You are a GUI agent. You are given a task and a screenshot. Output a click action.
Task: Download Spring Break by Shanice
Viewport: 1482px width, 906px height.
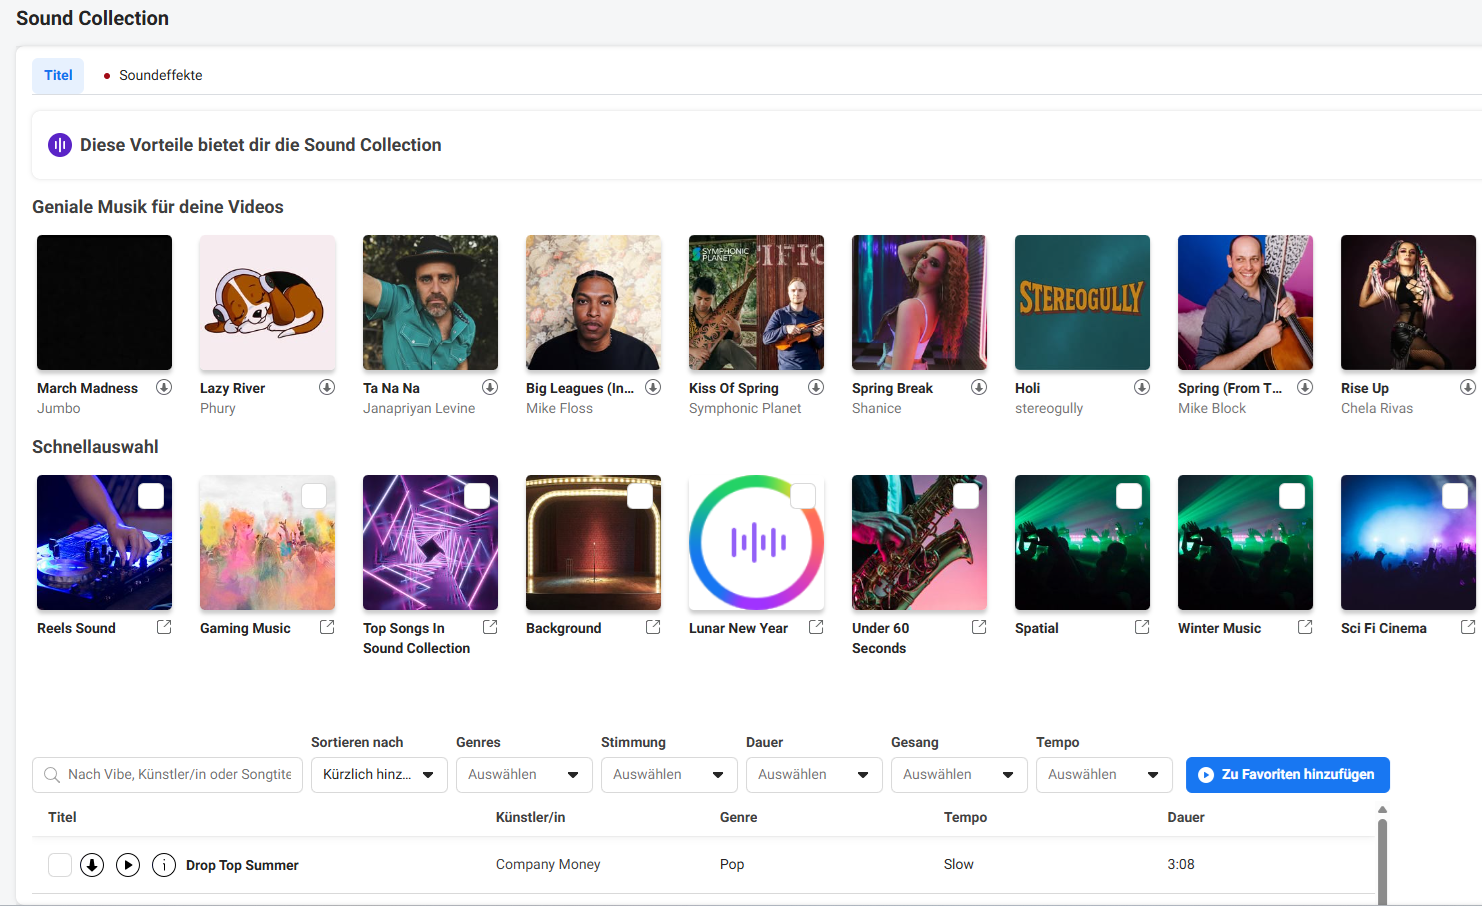[979, 387]
